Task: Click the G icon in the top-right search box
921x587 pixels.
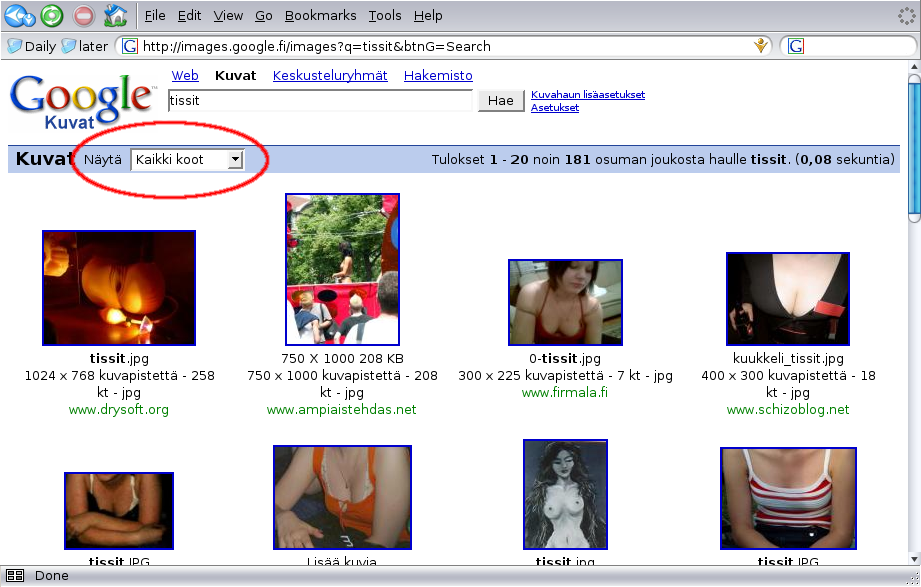Action: tap(795, 44)
